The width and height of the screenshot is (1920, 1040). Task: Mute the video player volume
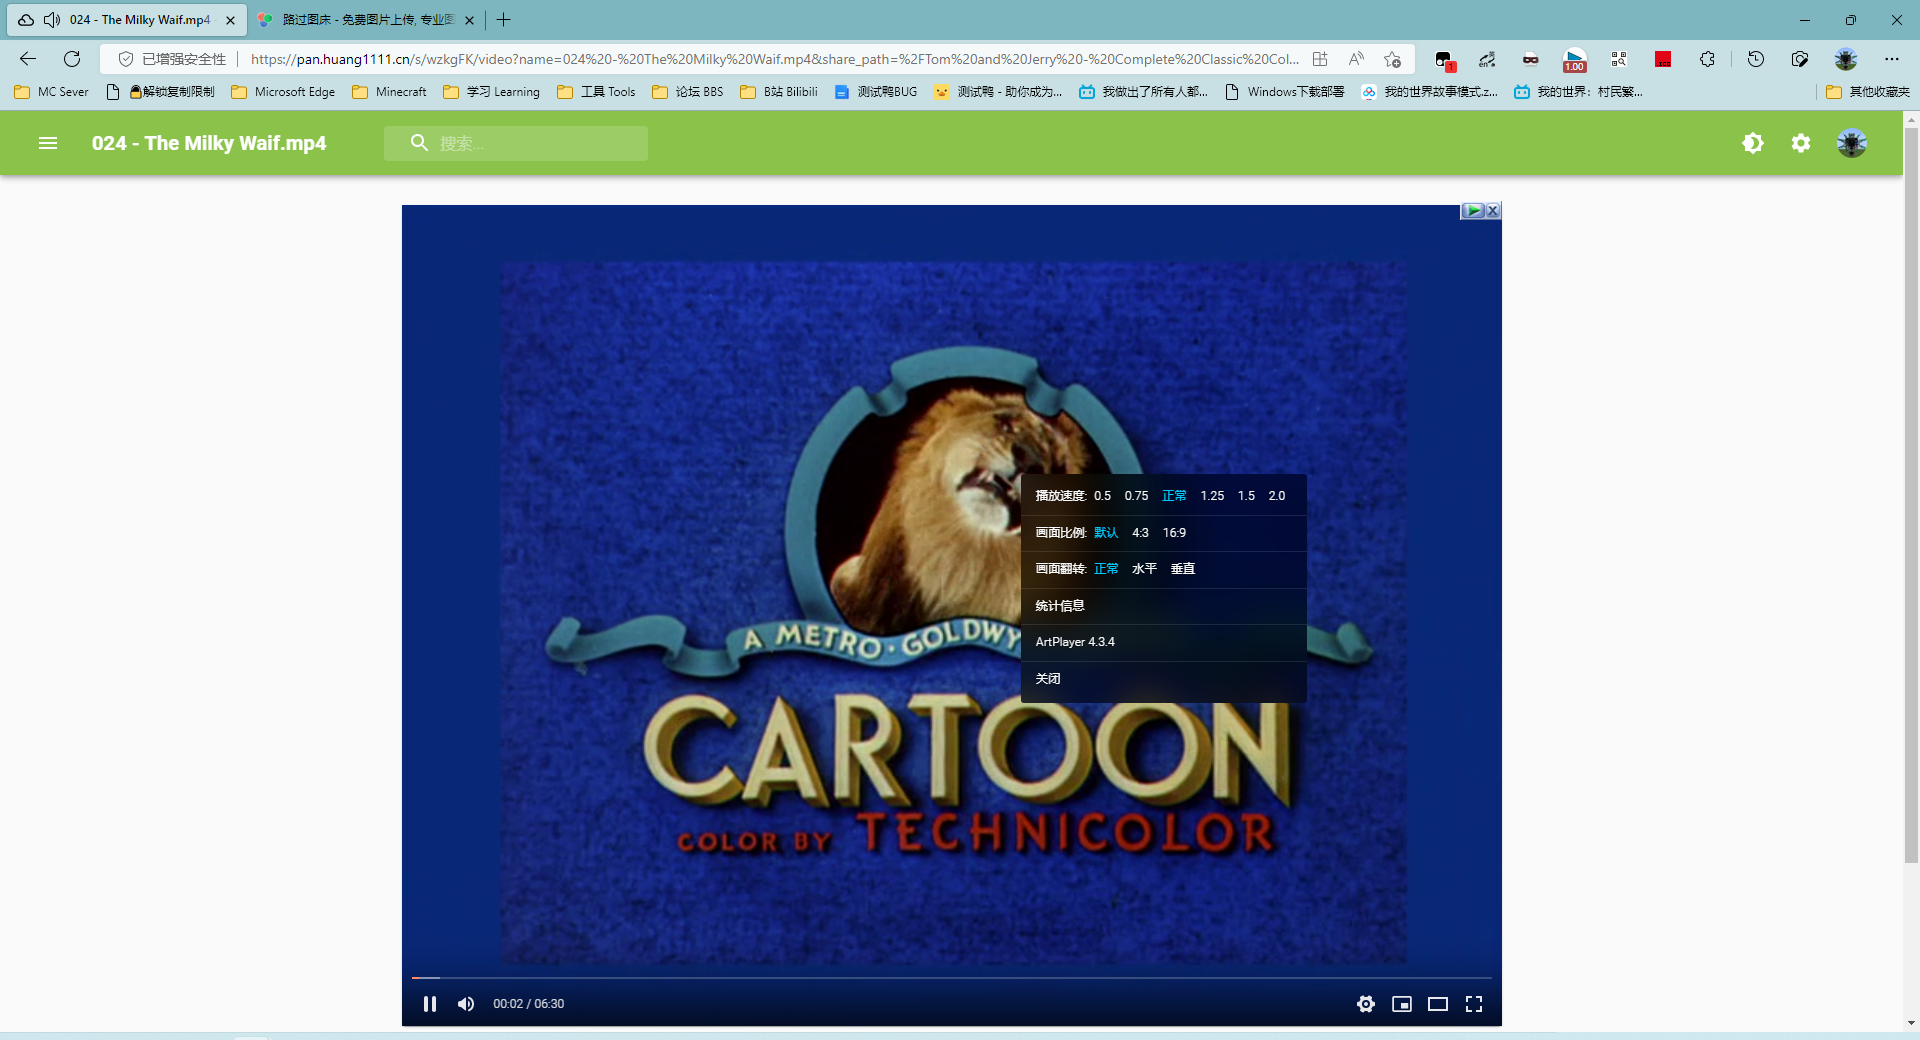click(466, 1004)
